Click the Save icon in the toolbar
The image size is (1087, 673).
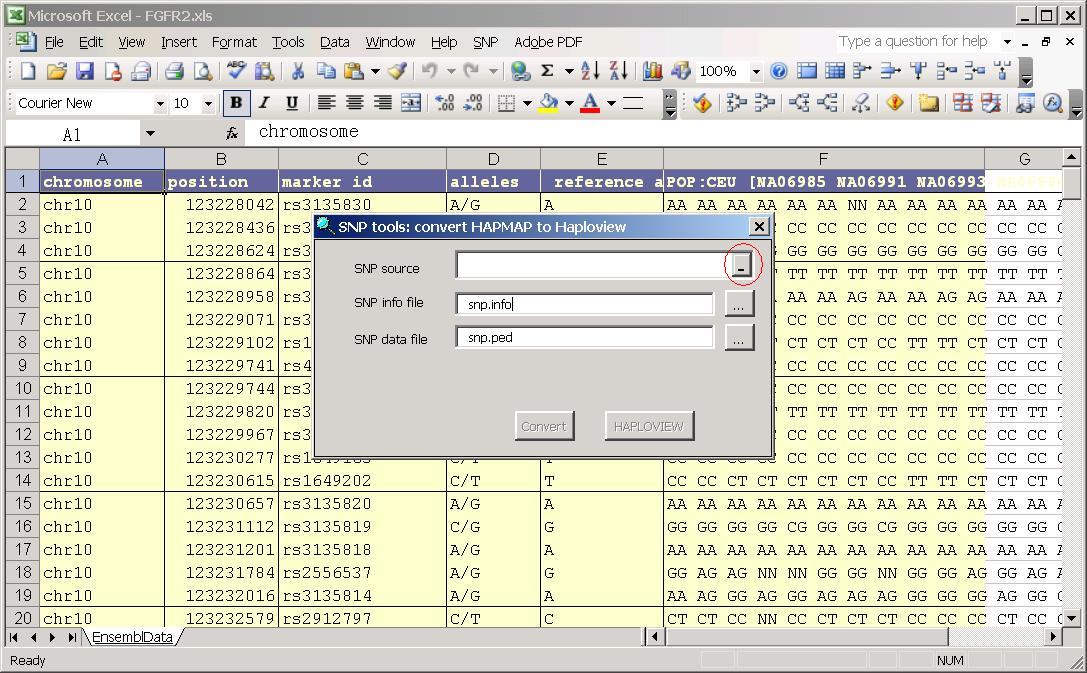[x=84, y=71]
